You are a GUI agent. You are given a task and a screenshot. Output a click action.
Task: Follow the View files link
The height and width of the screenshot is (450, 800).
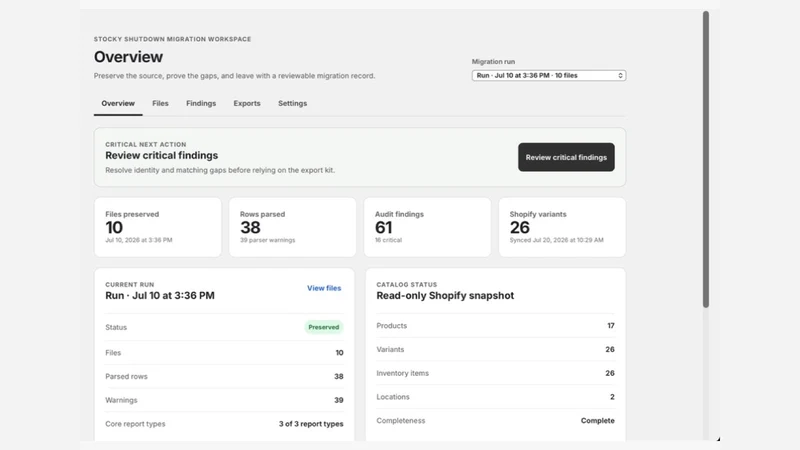[324, 288]
